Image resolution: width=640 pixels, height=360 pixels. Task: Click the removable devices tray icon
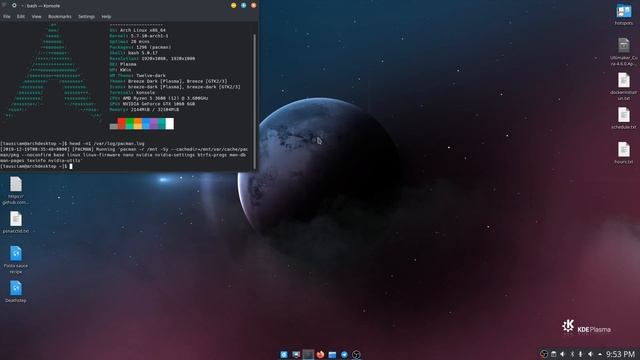tap(580, 354)
